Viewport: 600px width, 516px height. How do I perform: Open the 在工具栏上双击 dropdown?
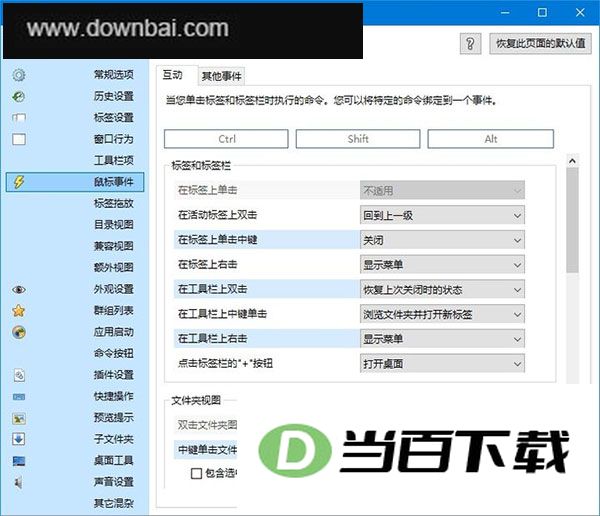pyautogui.click(x=442, y=289)
